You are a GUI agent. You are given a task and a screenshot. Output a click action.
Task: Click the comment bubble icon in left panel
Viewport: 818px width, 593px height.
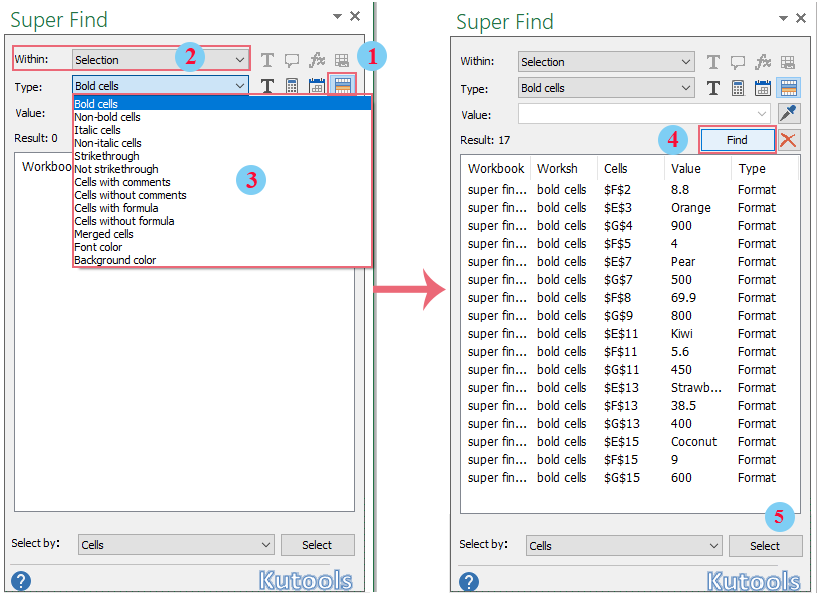click(x=292, y=61)
